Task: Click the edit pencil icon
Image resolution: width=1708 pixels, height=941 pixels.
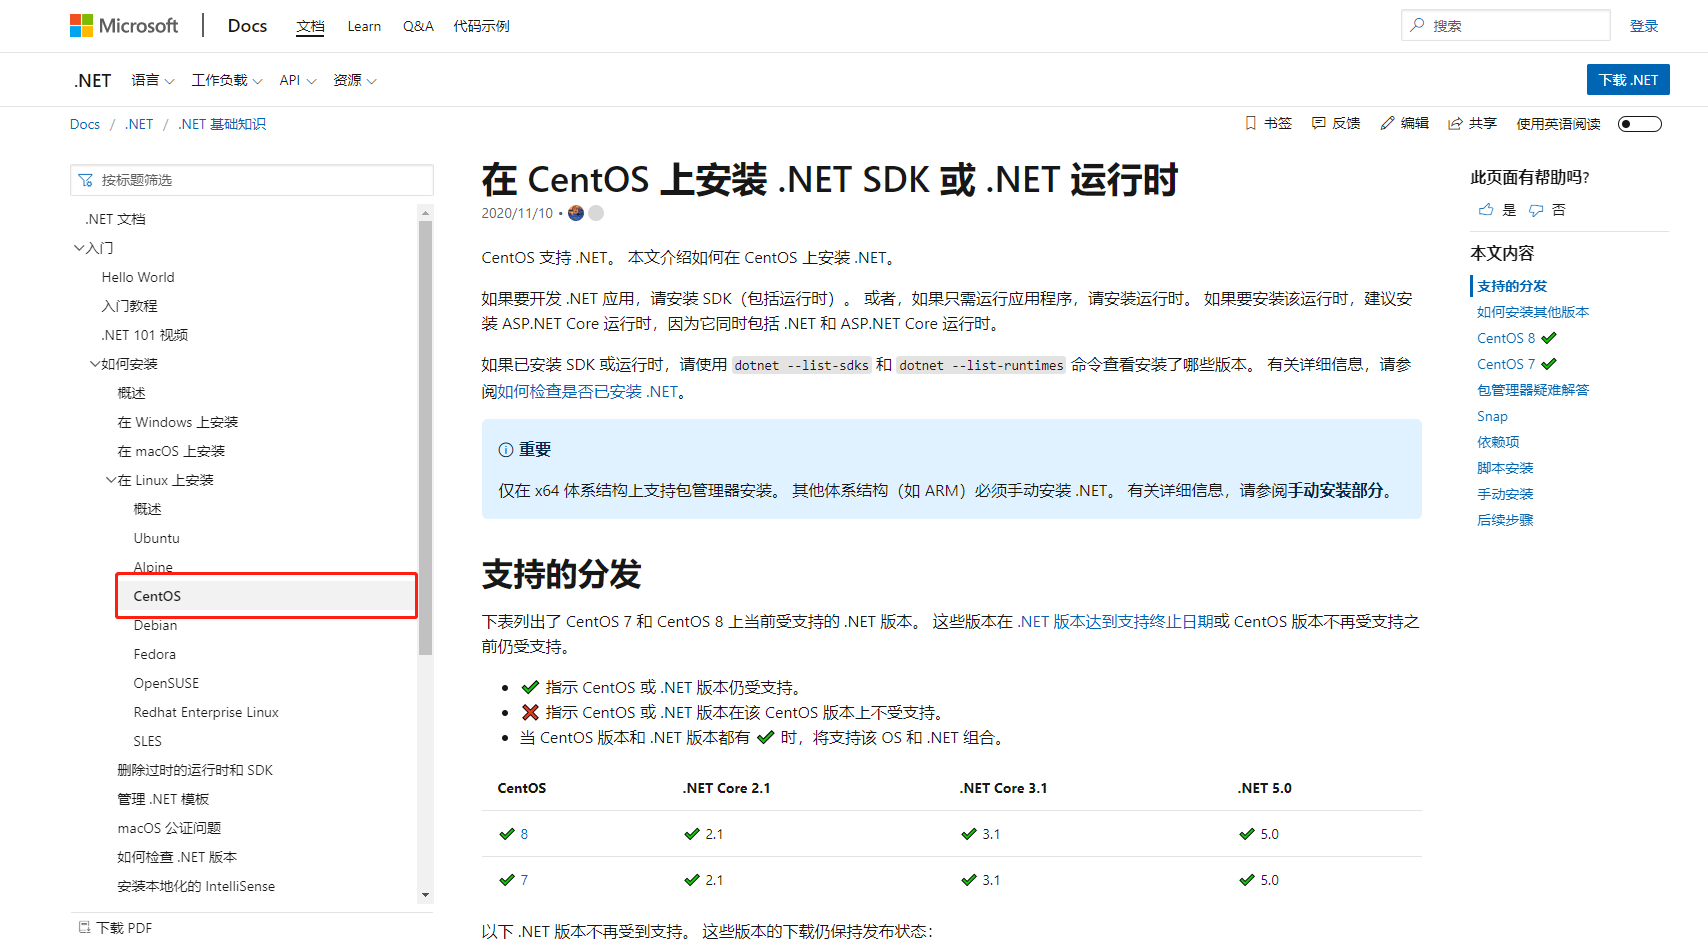Action: tap(1386, 123)
